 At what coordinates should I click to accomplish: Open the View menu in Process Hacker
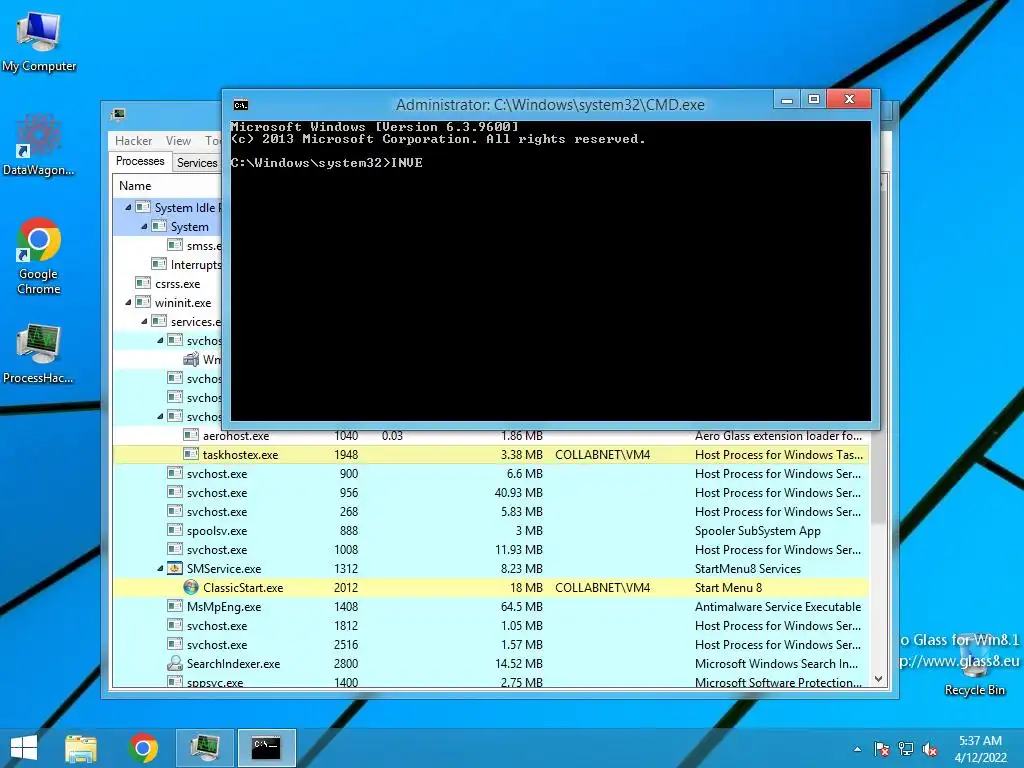pos(178,141)
